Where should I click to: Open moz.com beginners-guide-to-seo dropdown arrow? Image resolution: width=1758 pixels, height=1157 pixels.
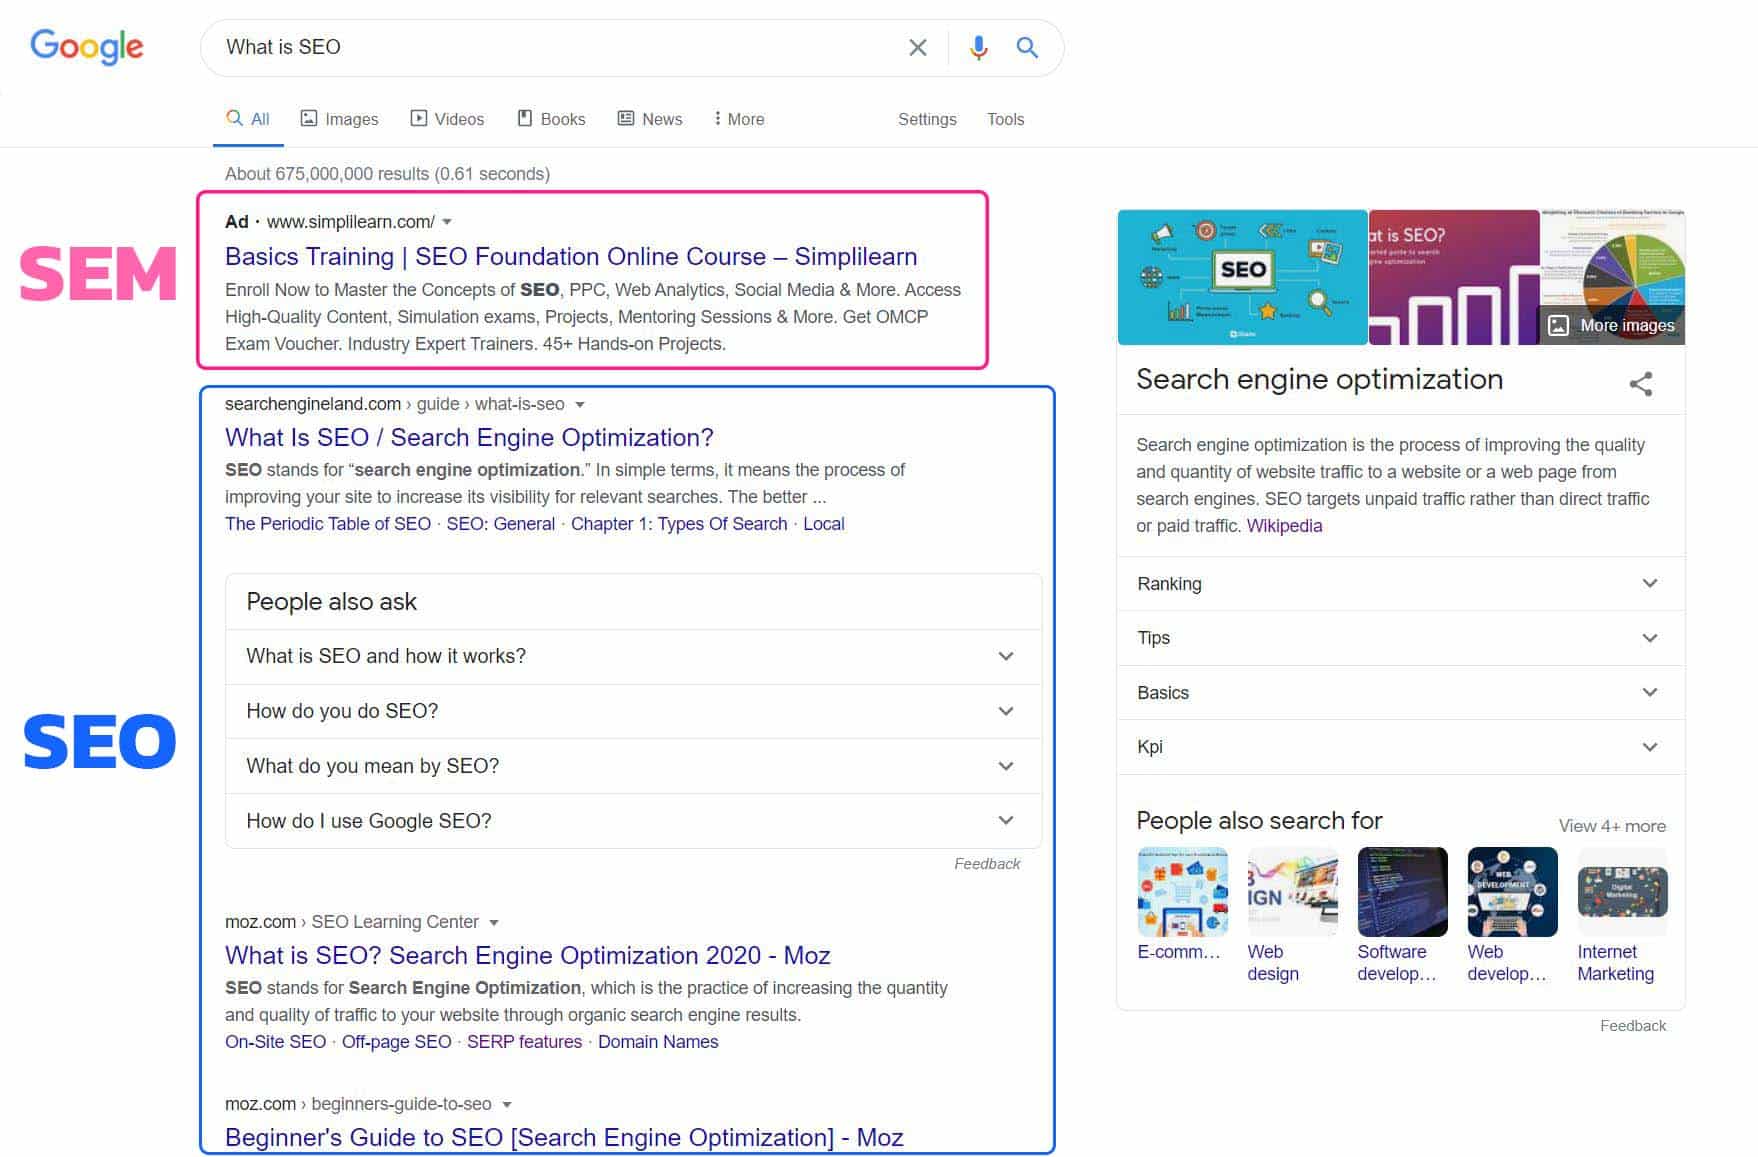point(507,1105)
